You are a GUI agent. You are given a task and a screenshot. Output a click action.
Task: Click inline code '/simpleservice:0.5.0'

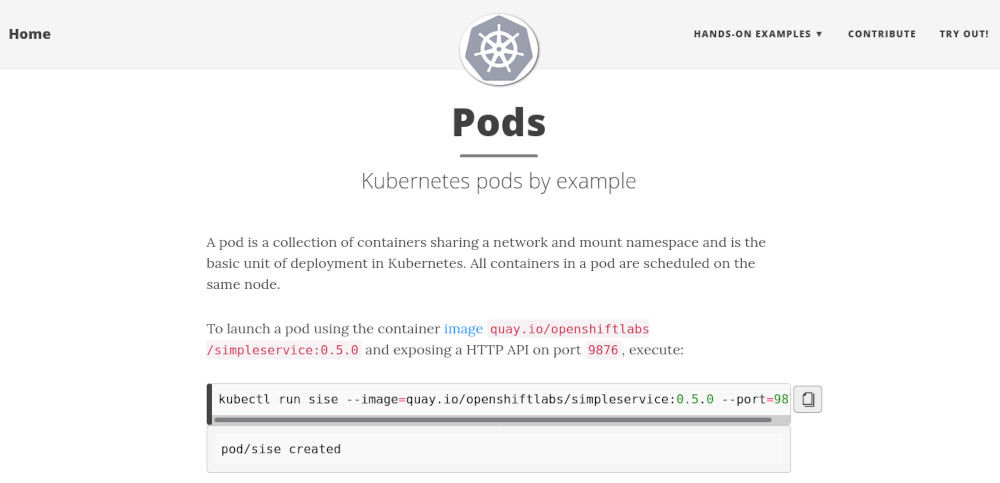coord(284,350)
